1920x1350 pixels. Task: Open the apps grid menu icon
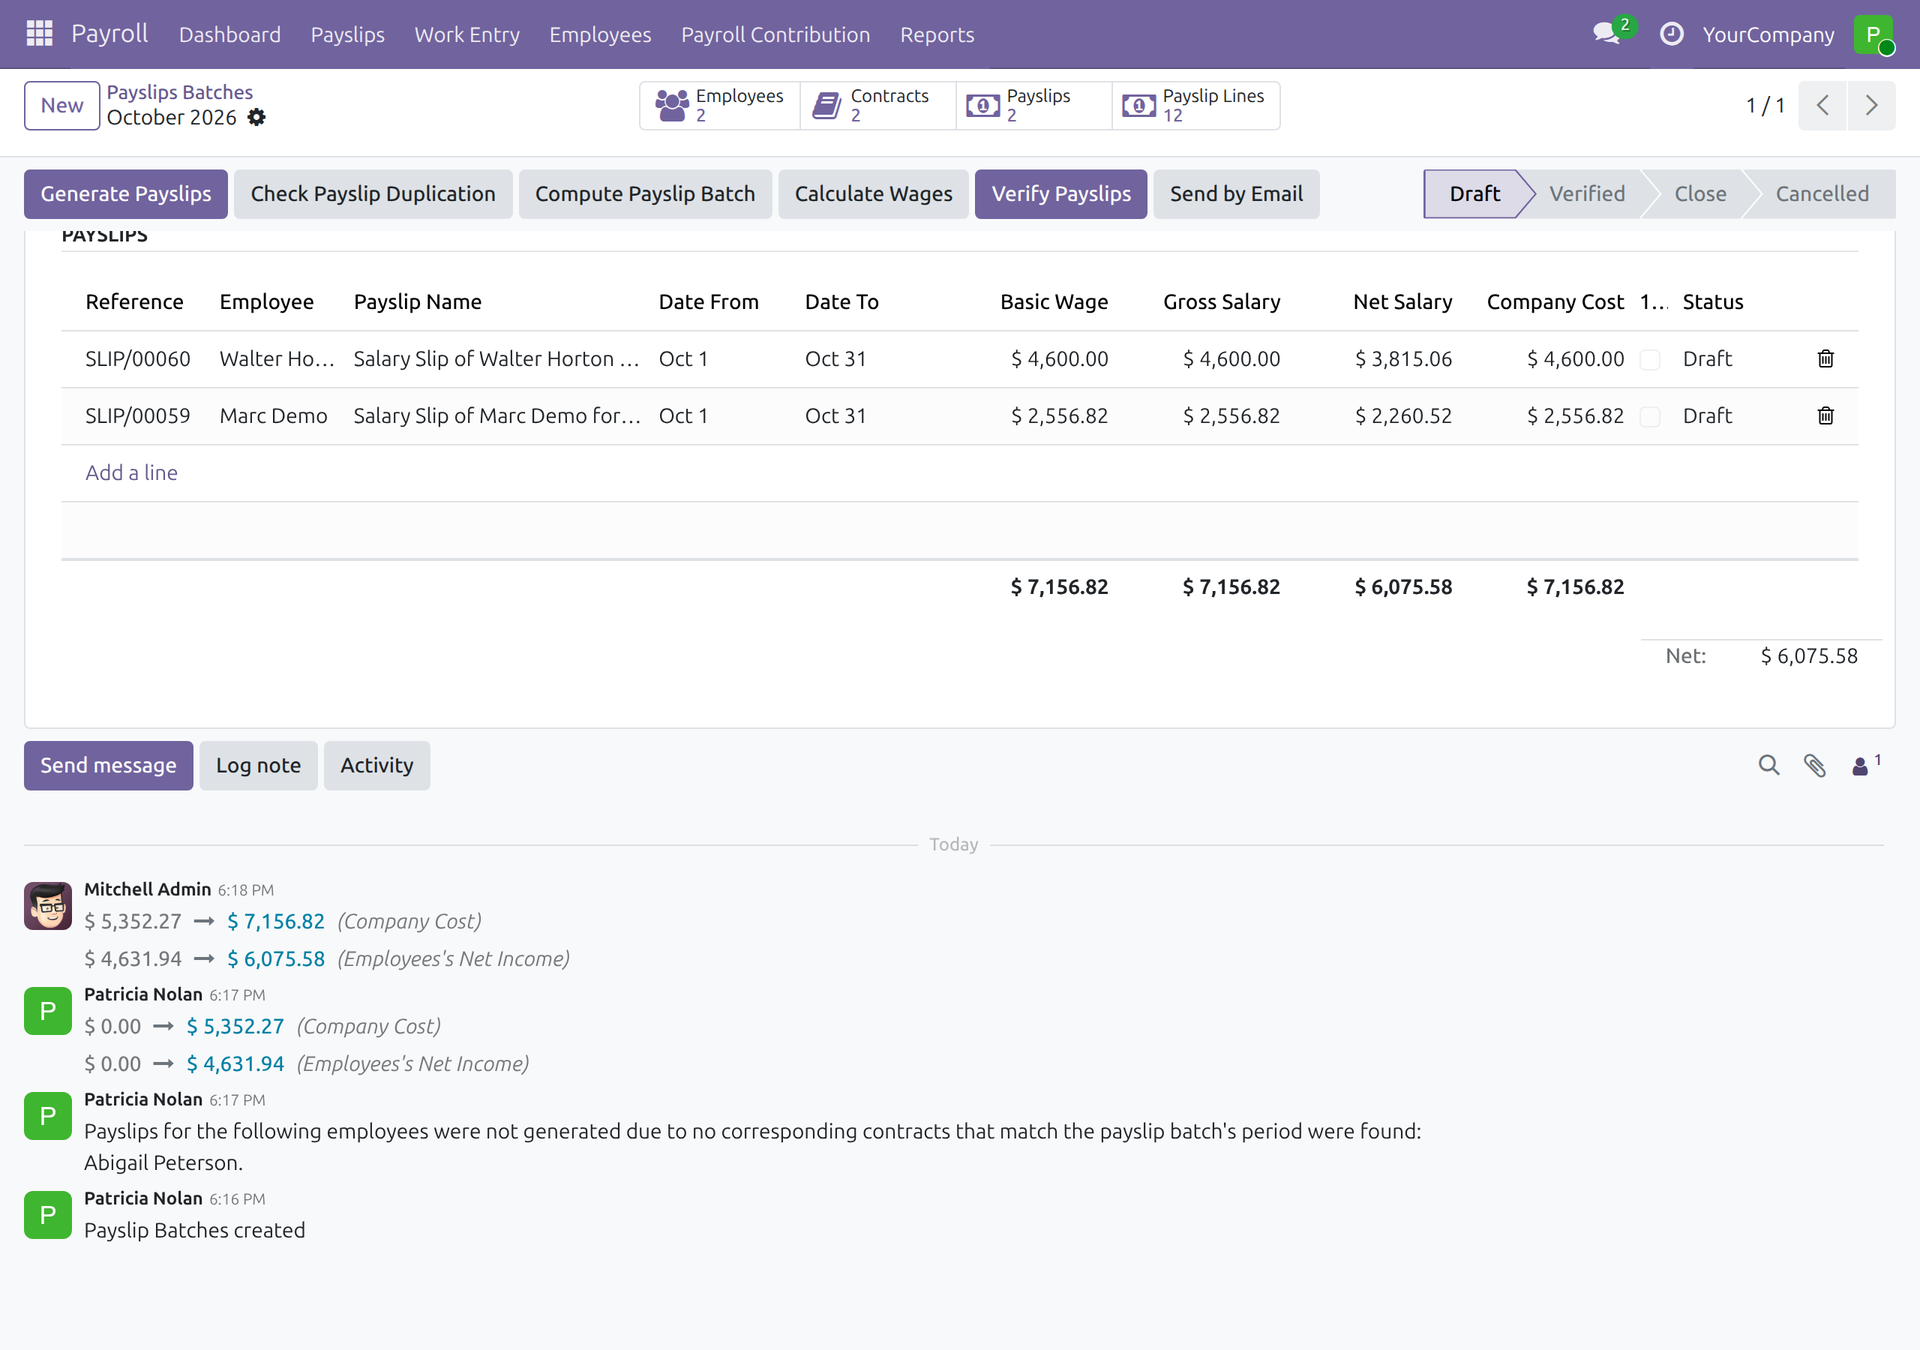pyautogui.click(x=39, y=34)
